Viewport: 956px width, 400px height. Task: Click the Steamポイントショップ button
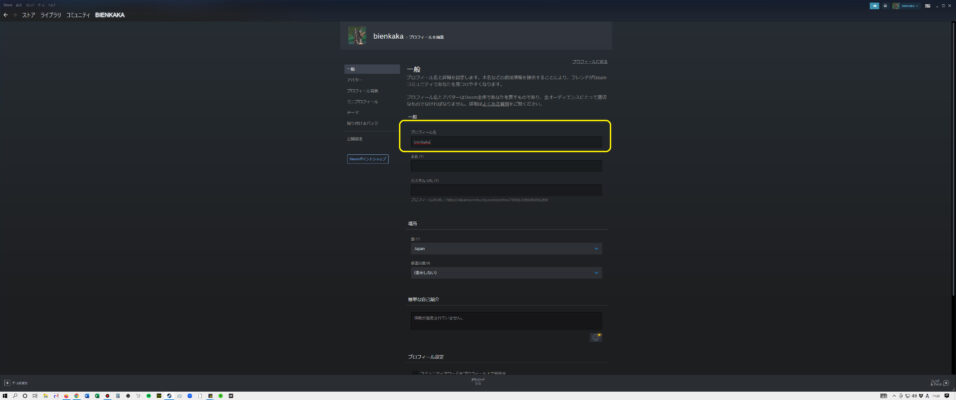366,158
